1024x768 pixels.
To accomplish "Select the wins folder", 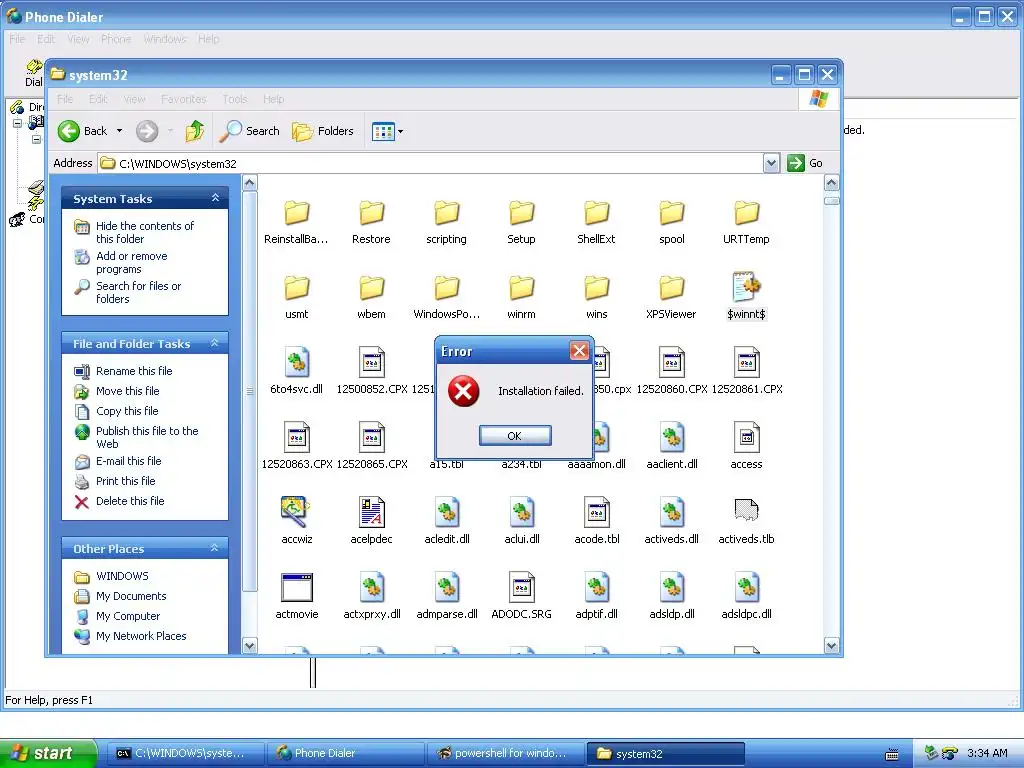I will [x=596, y=297].
